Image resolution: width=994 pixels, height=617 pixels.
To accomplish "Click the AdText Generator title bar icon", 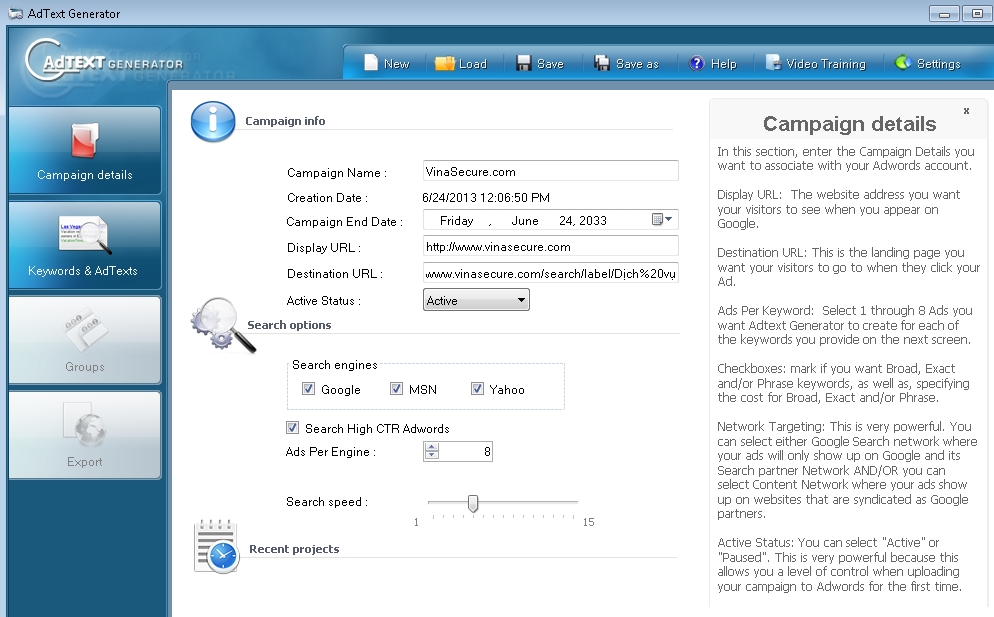I will [16, 13].
